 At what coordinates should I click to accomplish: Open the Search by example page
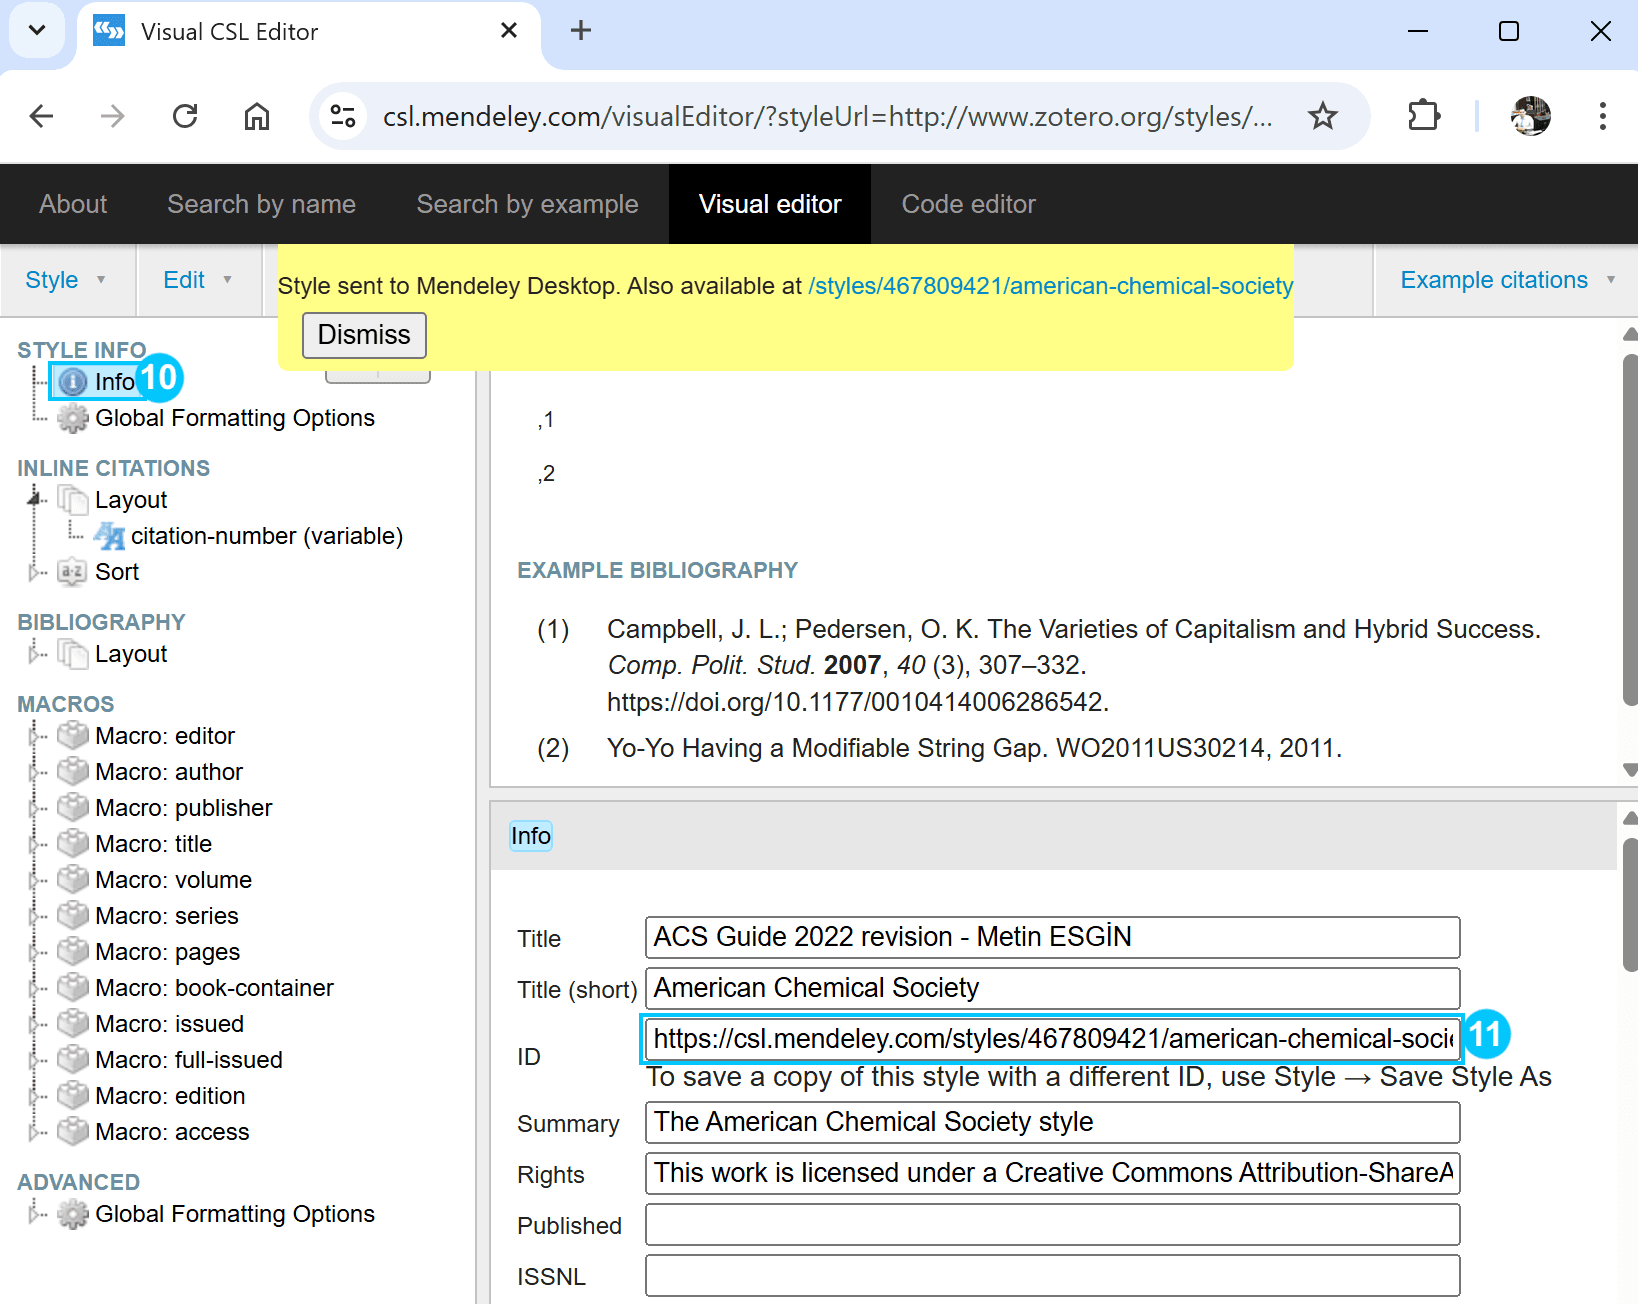[527, 204]
